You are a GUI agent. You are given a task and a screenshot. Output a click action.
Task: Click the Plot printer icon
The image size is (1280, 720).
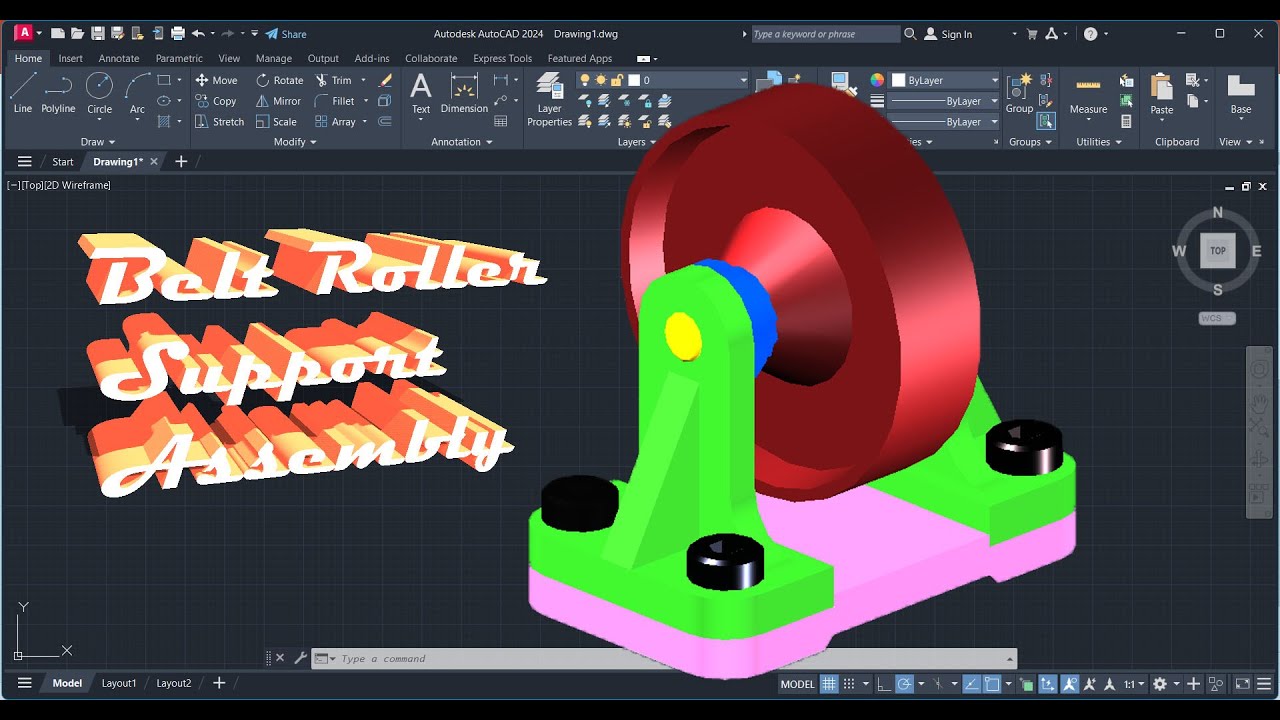point(177,34)
